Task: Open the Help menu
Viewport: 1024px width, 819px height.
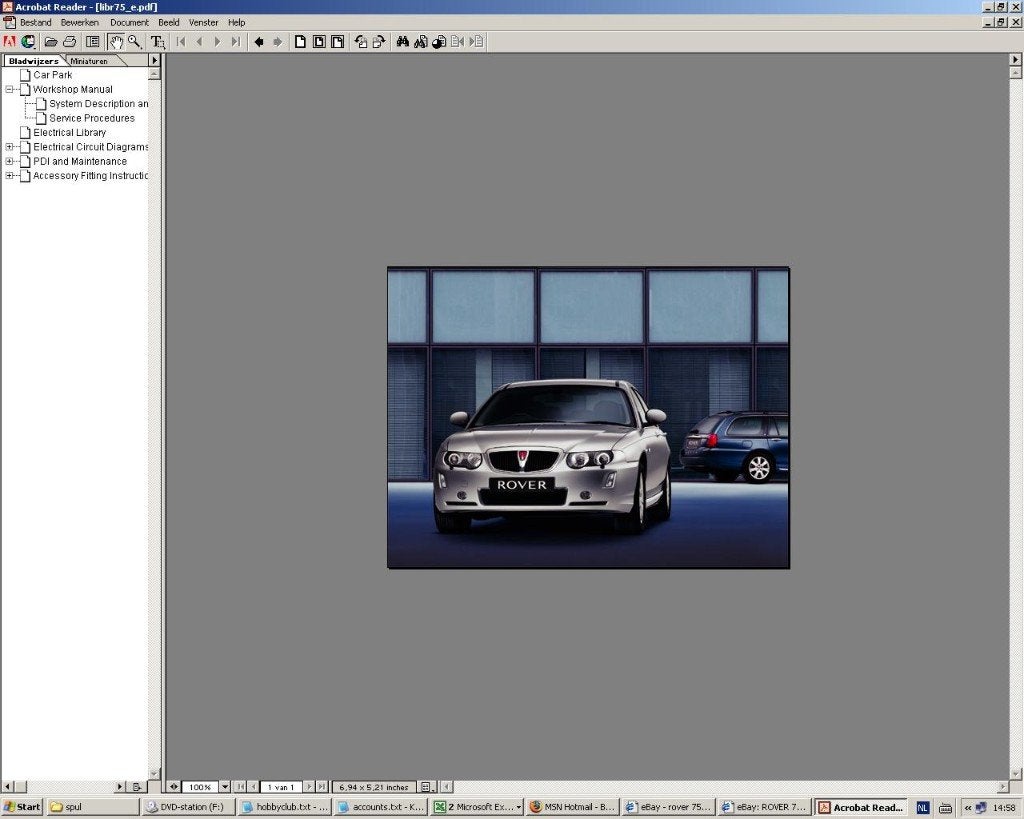Action: point(236,22)
